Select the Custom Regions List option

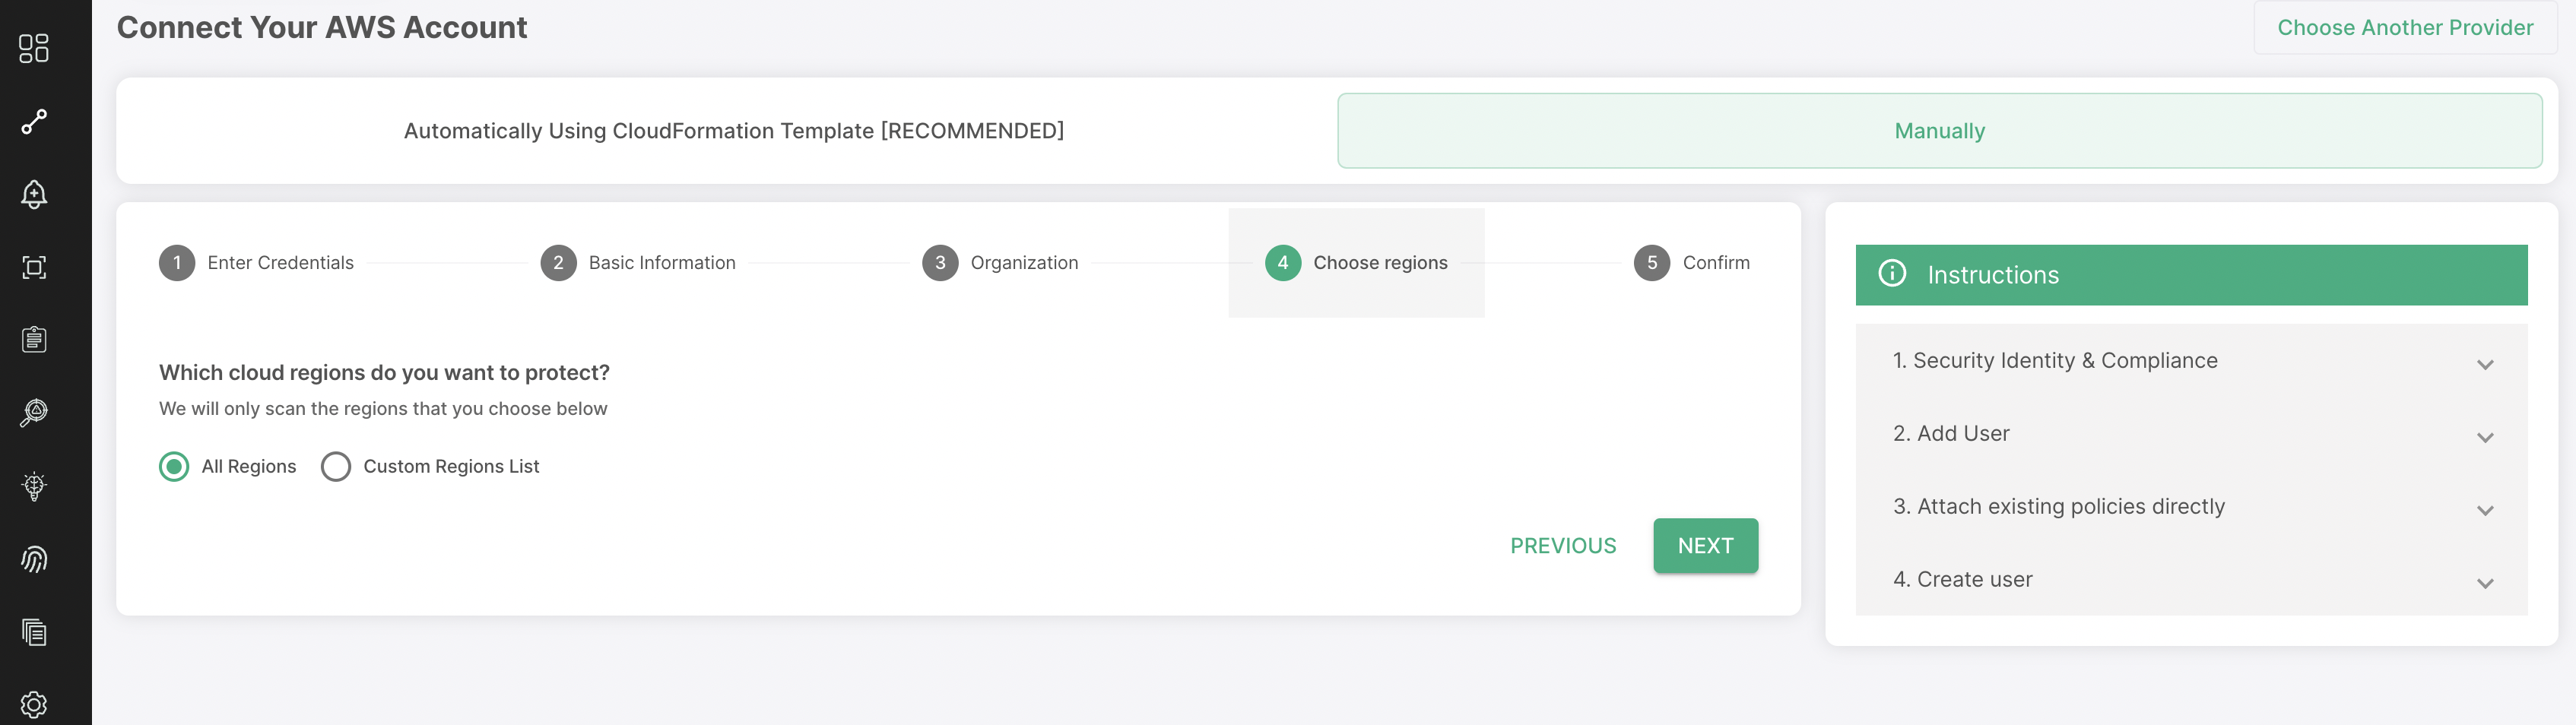coord(336,466)
